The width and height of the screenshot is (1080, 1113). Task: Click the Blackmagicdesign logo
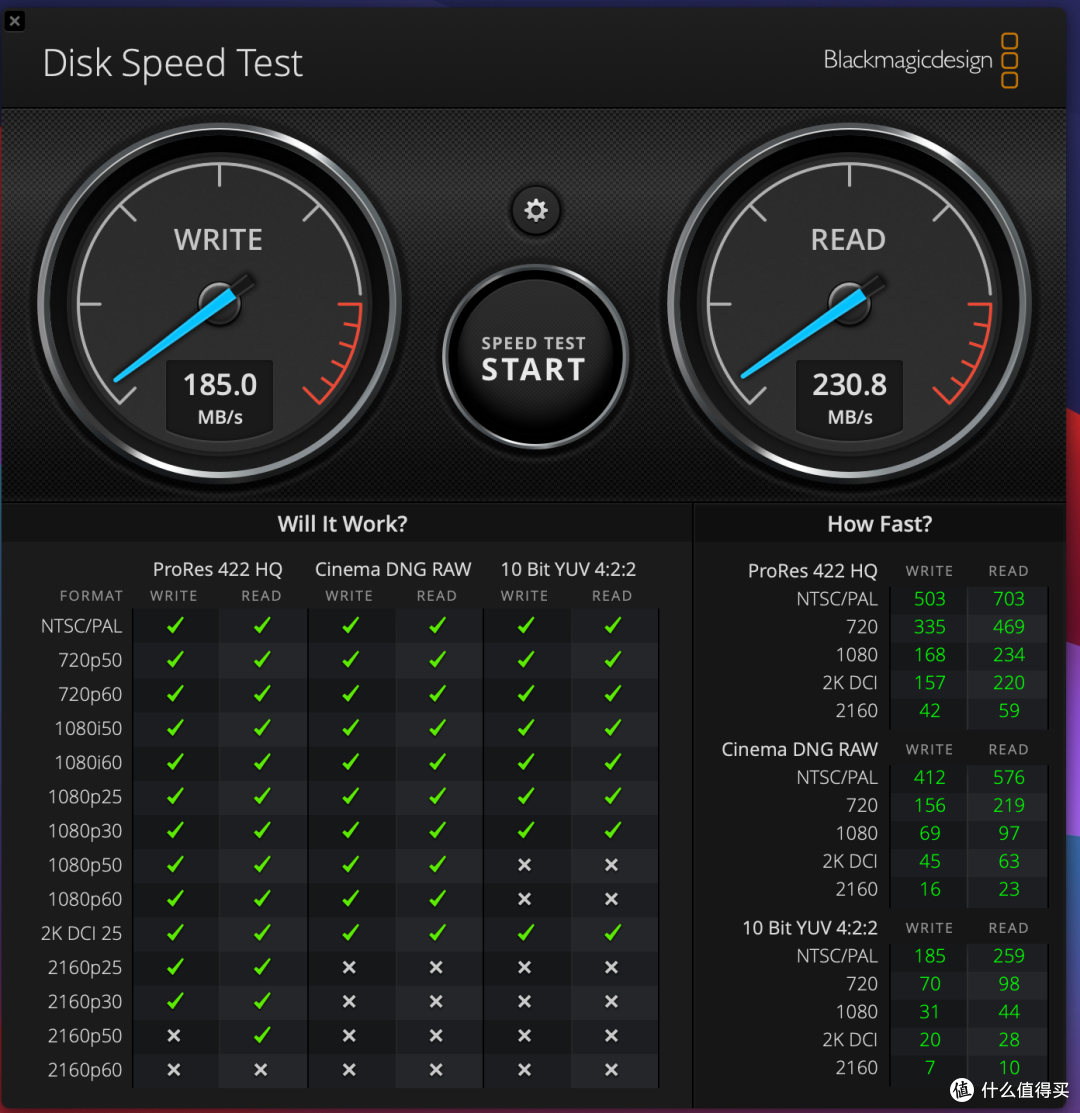coord(921,60)
